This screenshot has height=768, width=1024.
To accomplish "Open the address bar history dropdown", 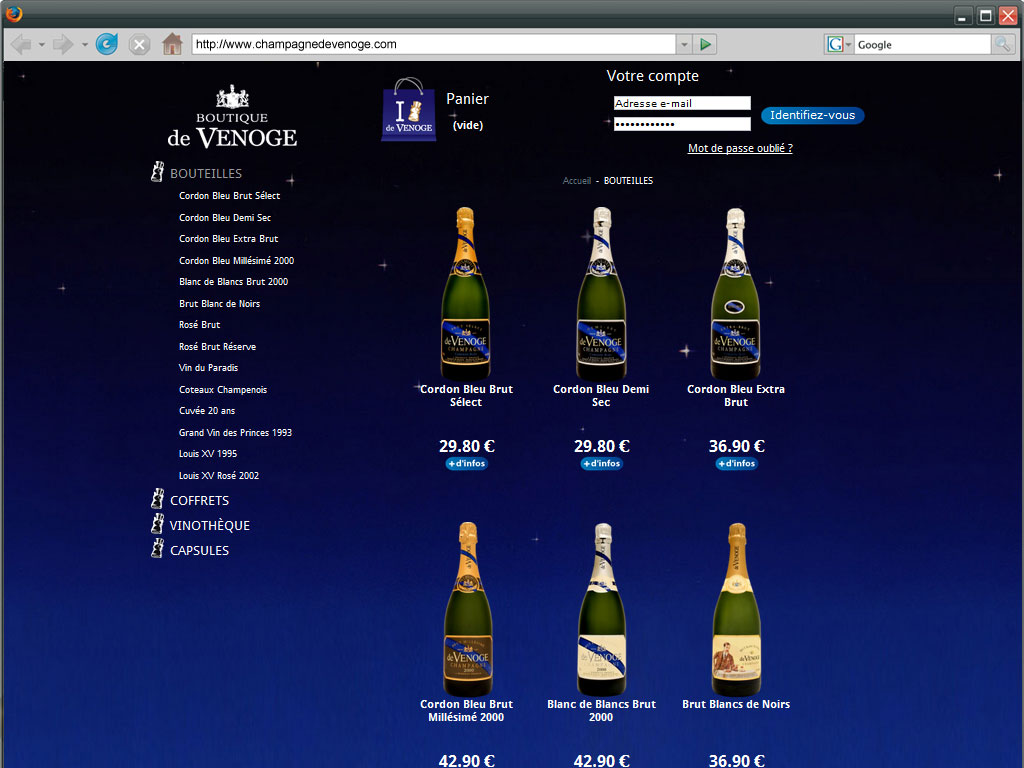I will click(684, 44).
